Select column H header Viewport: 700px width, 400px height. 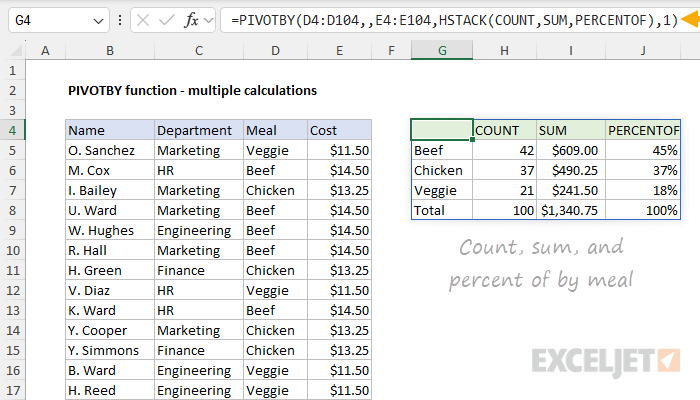coord(504,50)
